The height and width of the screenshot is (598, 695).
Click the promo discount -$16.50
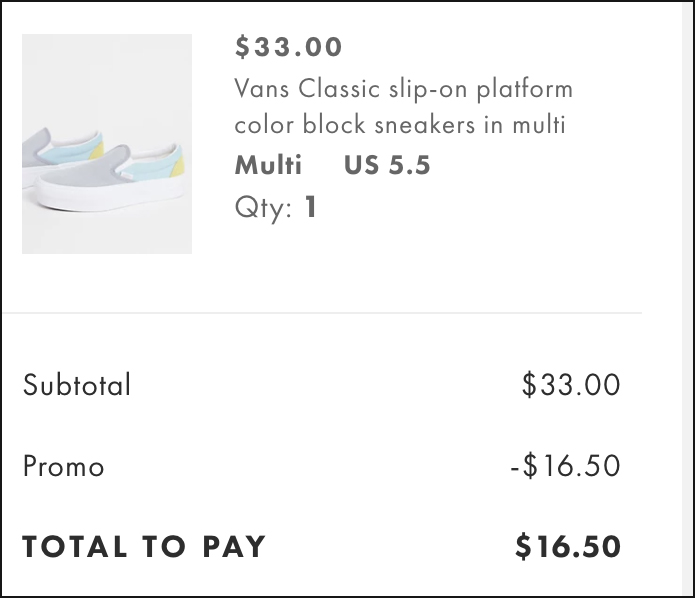point(564,466)
